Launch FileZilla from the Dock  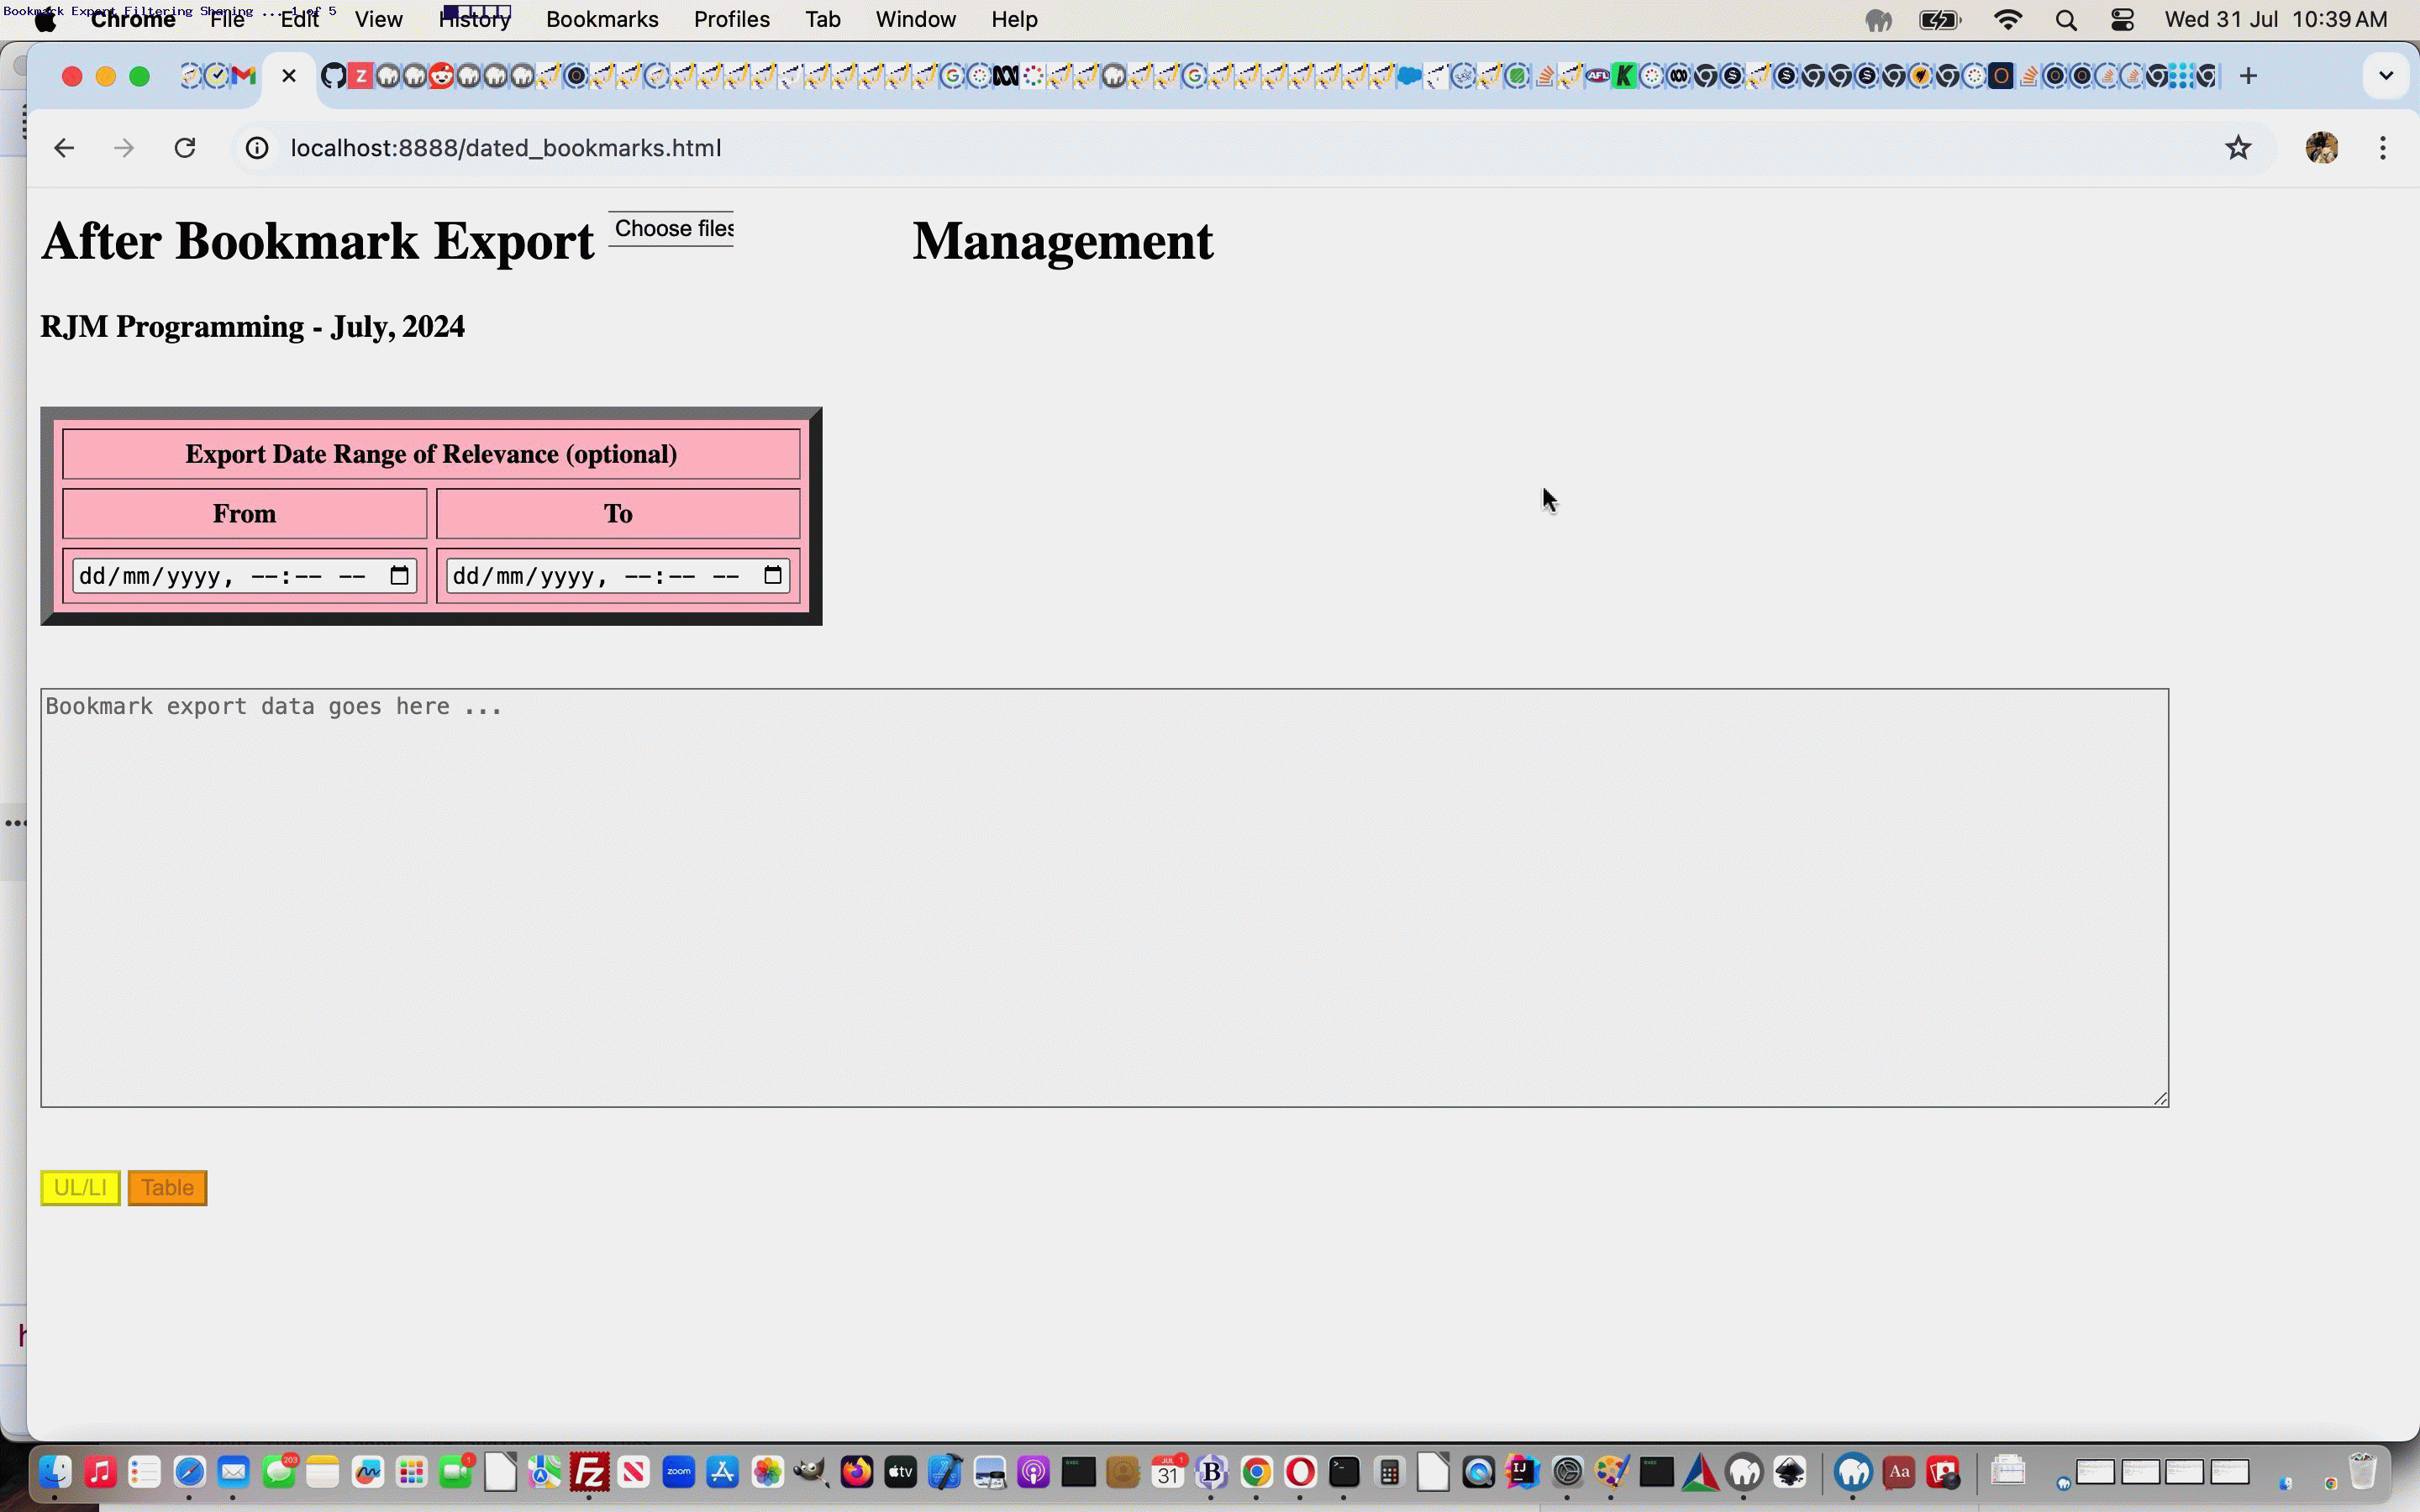[590, 1472]
